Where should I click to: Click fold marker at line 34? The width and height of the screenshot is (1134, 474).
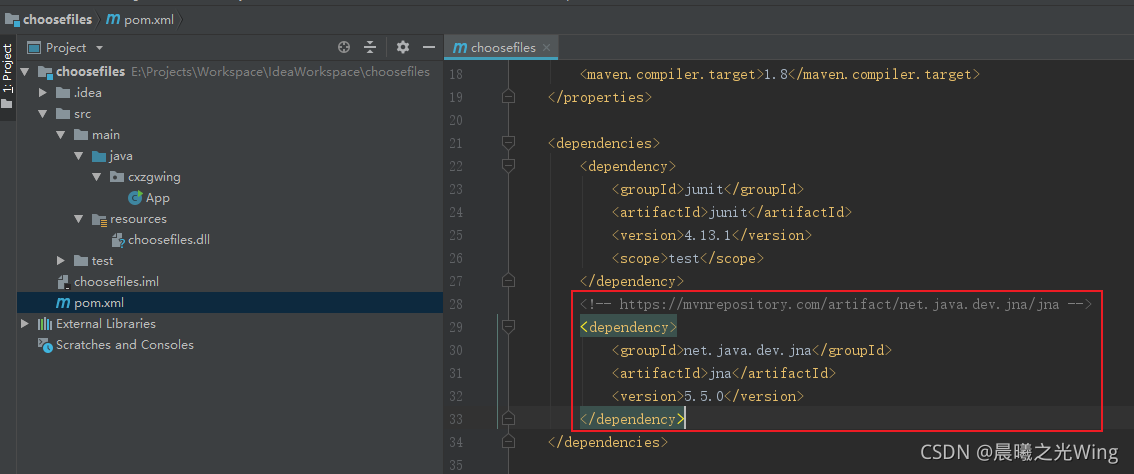point(508,441)
